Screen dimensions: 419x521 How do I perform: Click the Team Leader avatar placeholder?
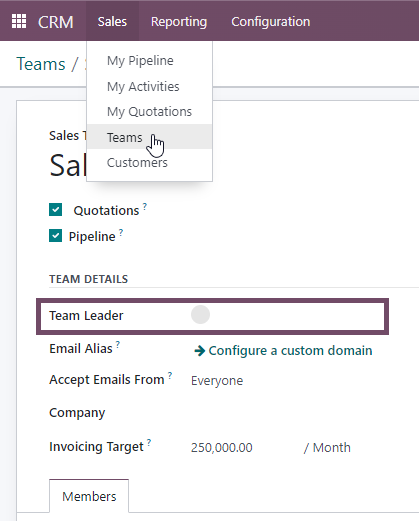(x=200, y=314)
